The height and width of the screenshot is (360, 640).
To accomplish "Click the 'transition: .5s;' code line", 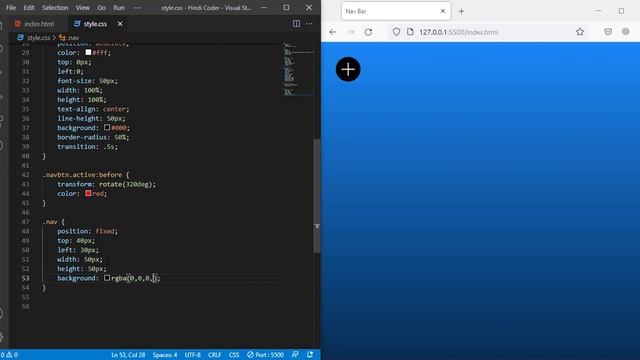I will 87,147.
